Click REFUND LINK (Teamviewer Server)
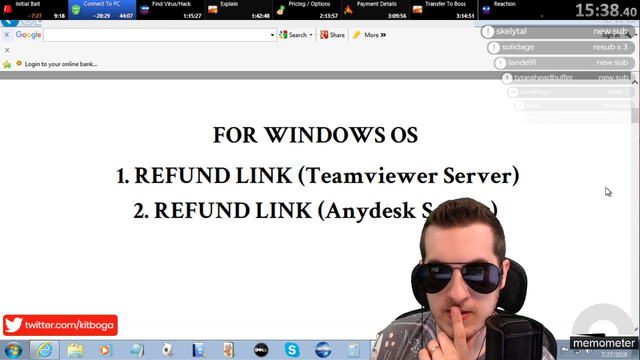Screen dimensions: 640x360 tap(318, 176)
